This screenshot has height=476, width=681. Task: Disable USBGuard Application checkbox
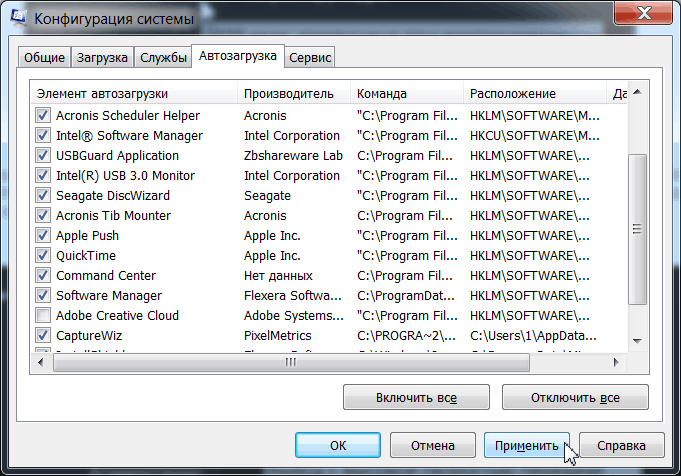coord(43,155)
